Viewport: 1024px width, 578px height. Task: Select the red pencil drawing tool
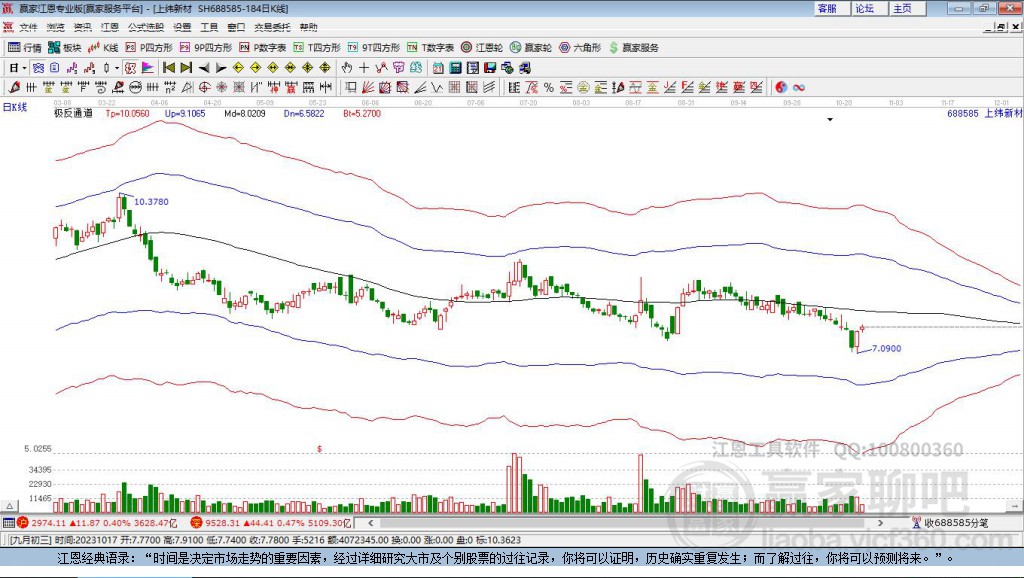[x=14, y=87]
